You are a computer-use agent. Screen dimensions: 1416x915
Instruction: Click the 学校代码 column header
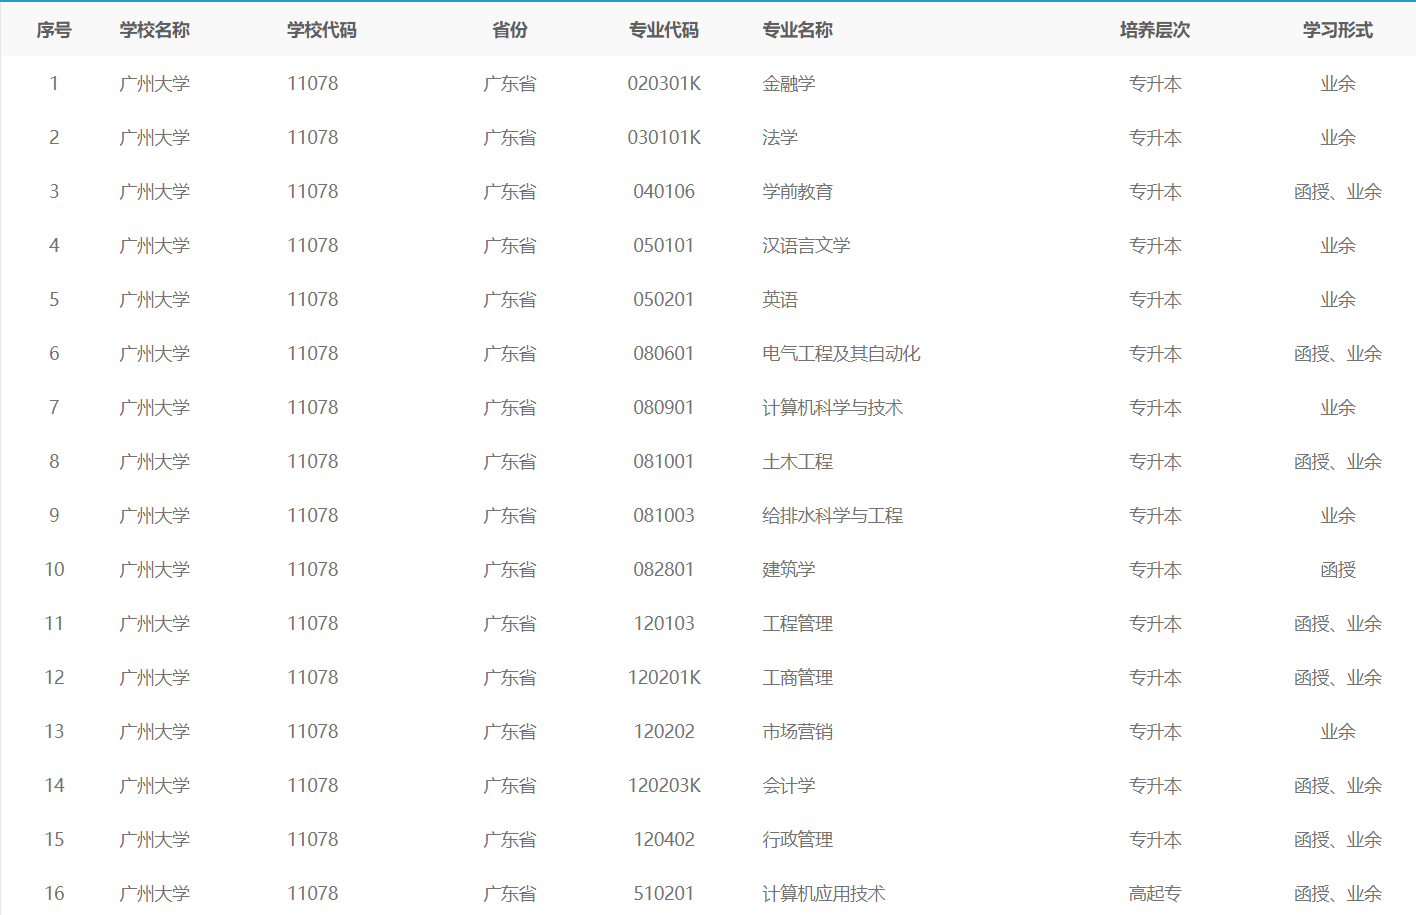coord(321,30)
